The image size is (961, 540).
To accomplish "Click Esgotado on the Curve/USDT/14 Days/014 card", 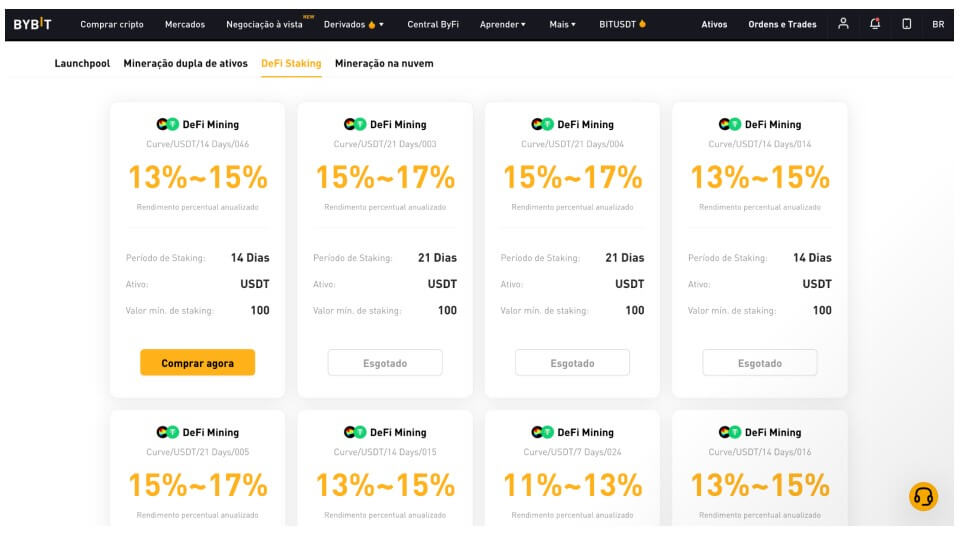I will coord(760,363).
